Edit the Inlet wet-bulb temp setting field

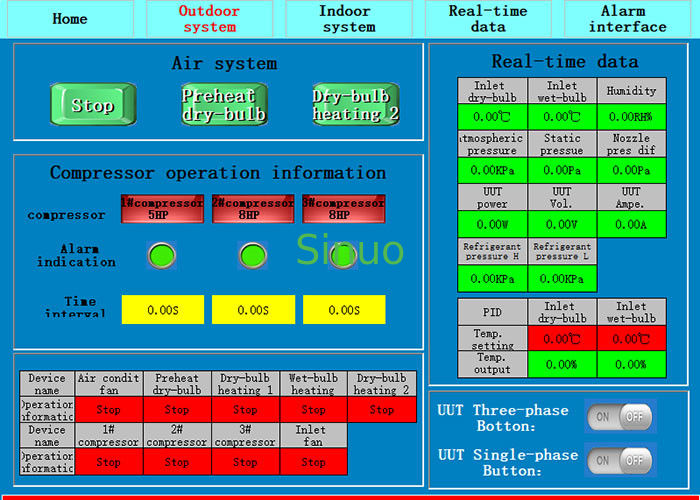point(631,338)
